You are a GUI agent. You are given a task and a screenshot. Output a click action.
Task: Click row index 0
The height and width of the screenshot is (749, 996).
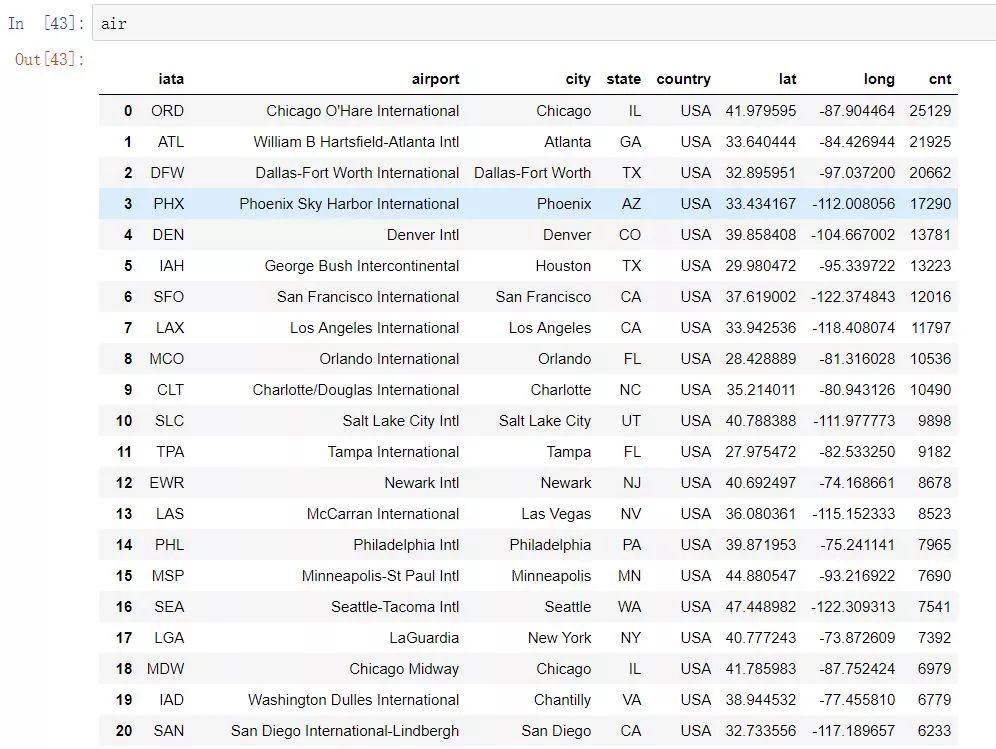[x=128, y=111]
